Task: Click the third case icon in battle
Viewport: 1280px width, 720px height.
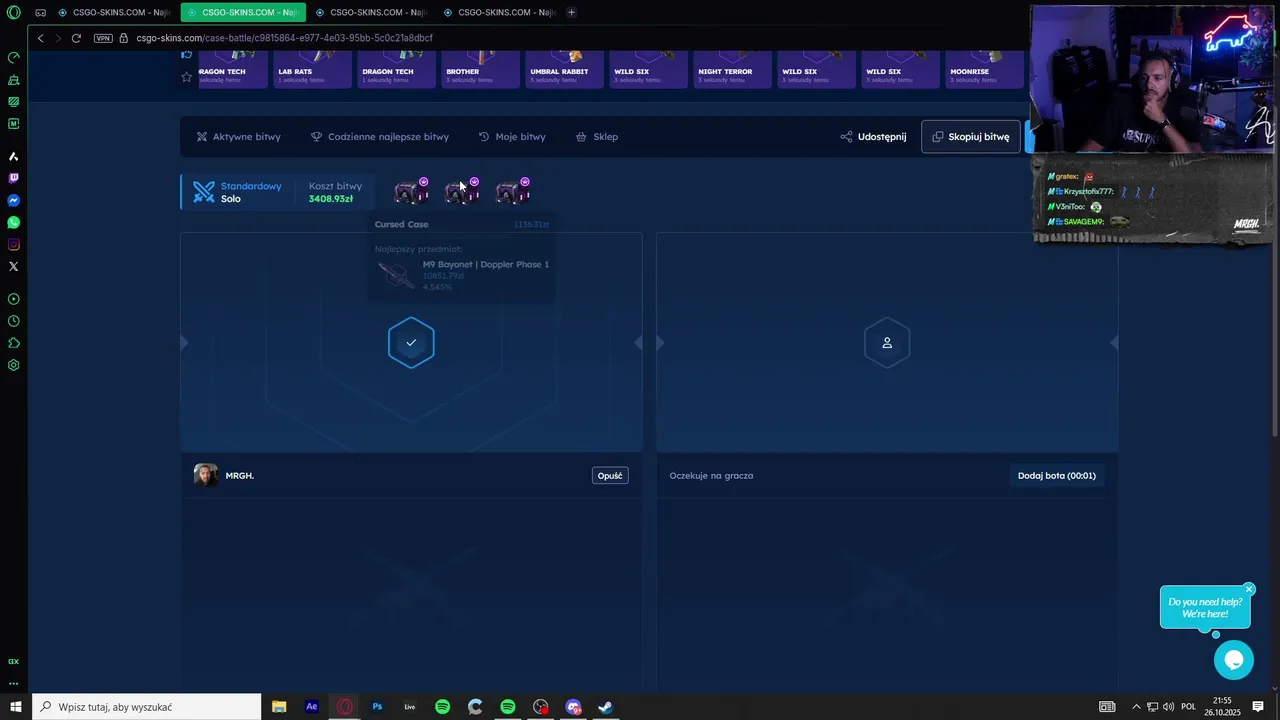Action: pyautogui.click(x=513, y=192)
